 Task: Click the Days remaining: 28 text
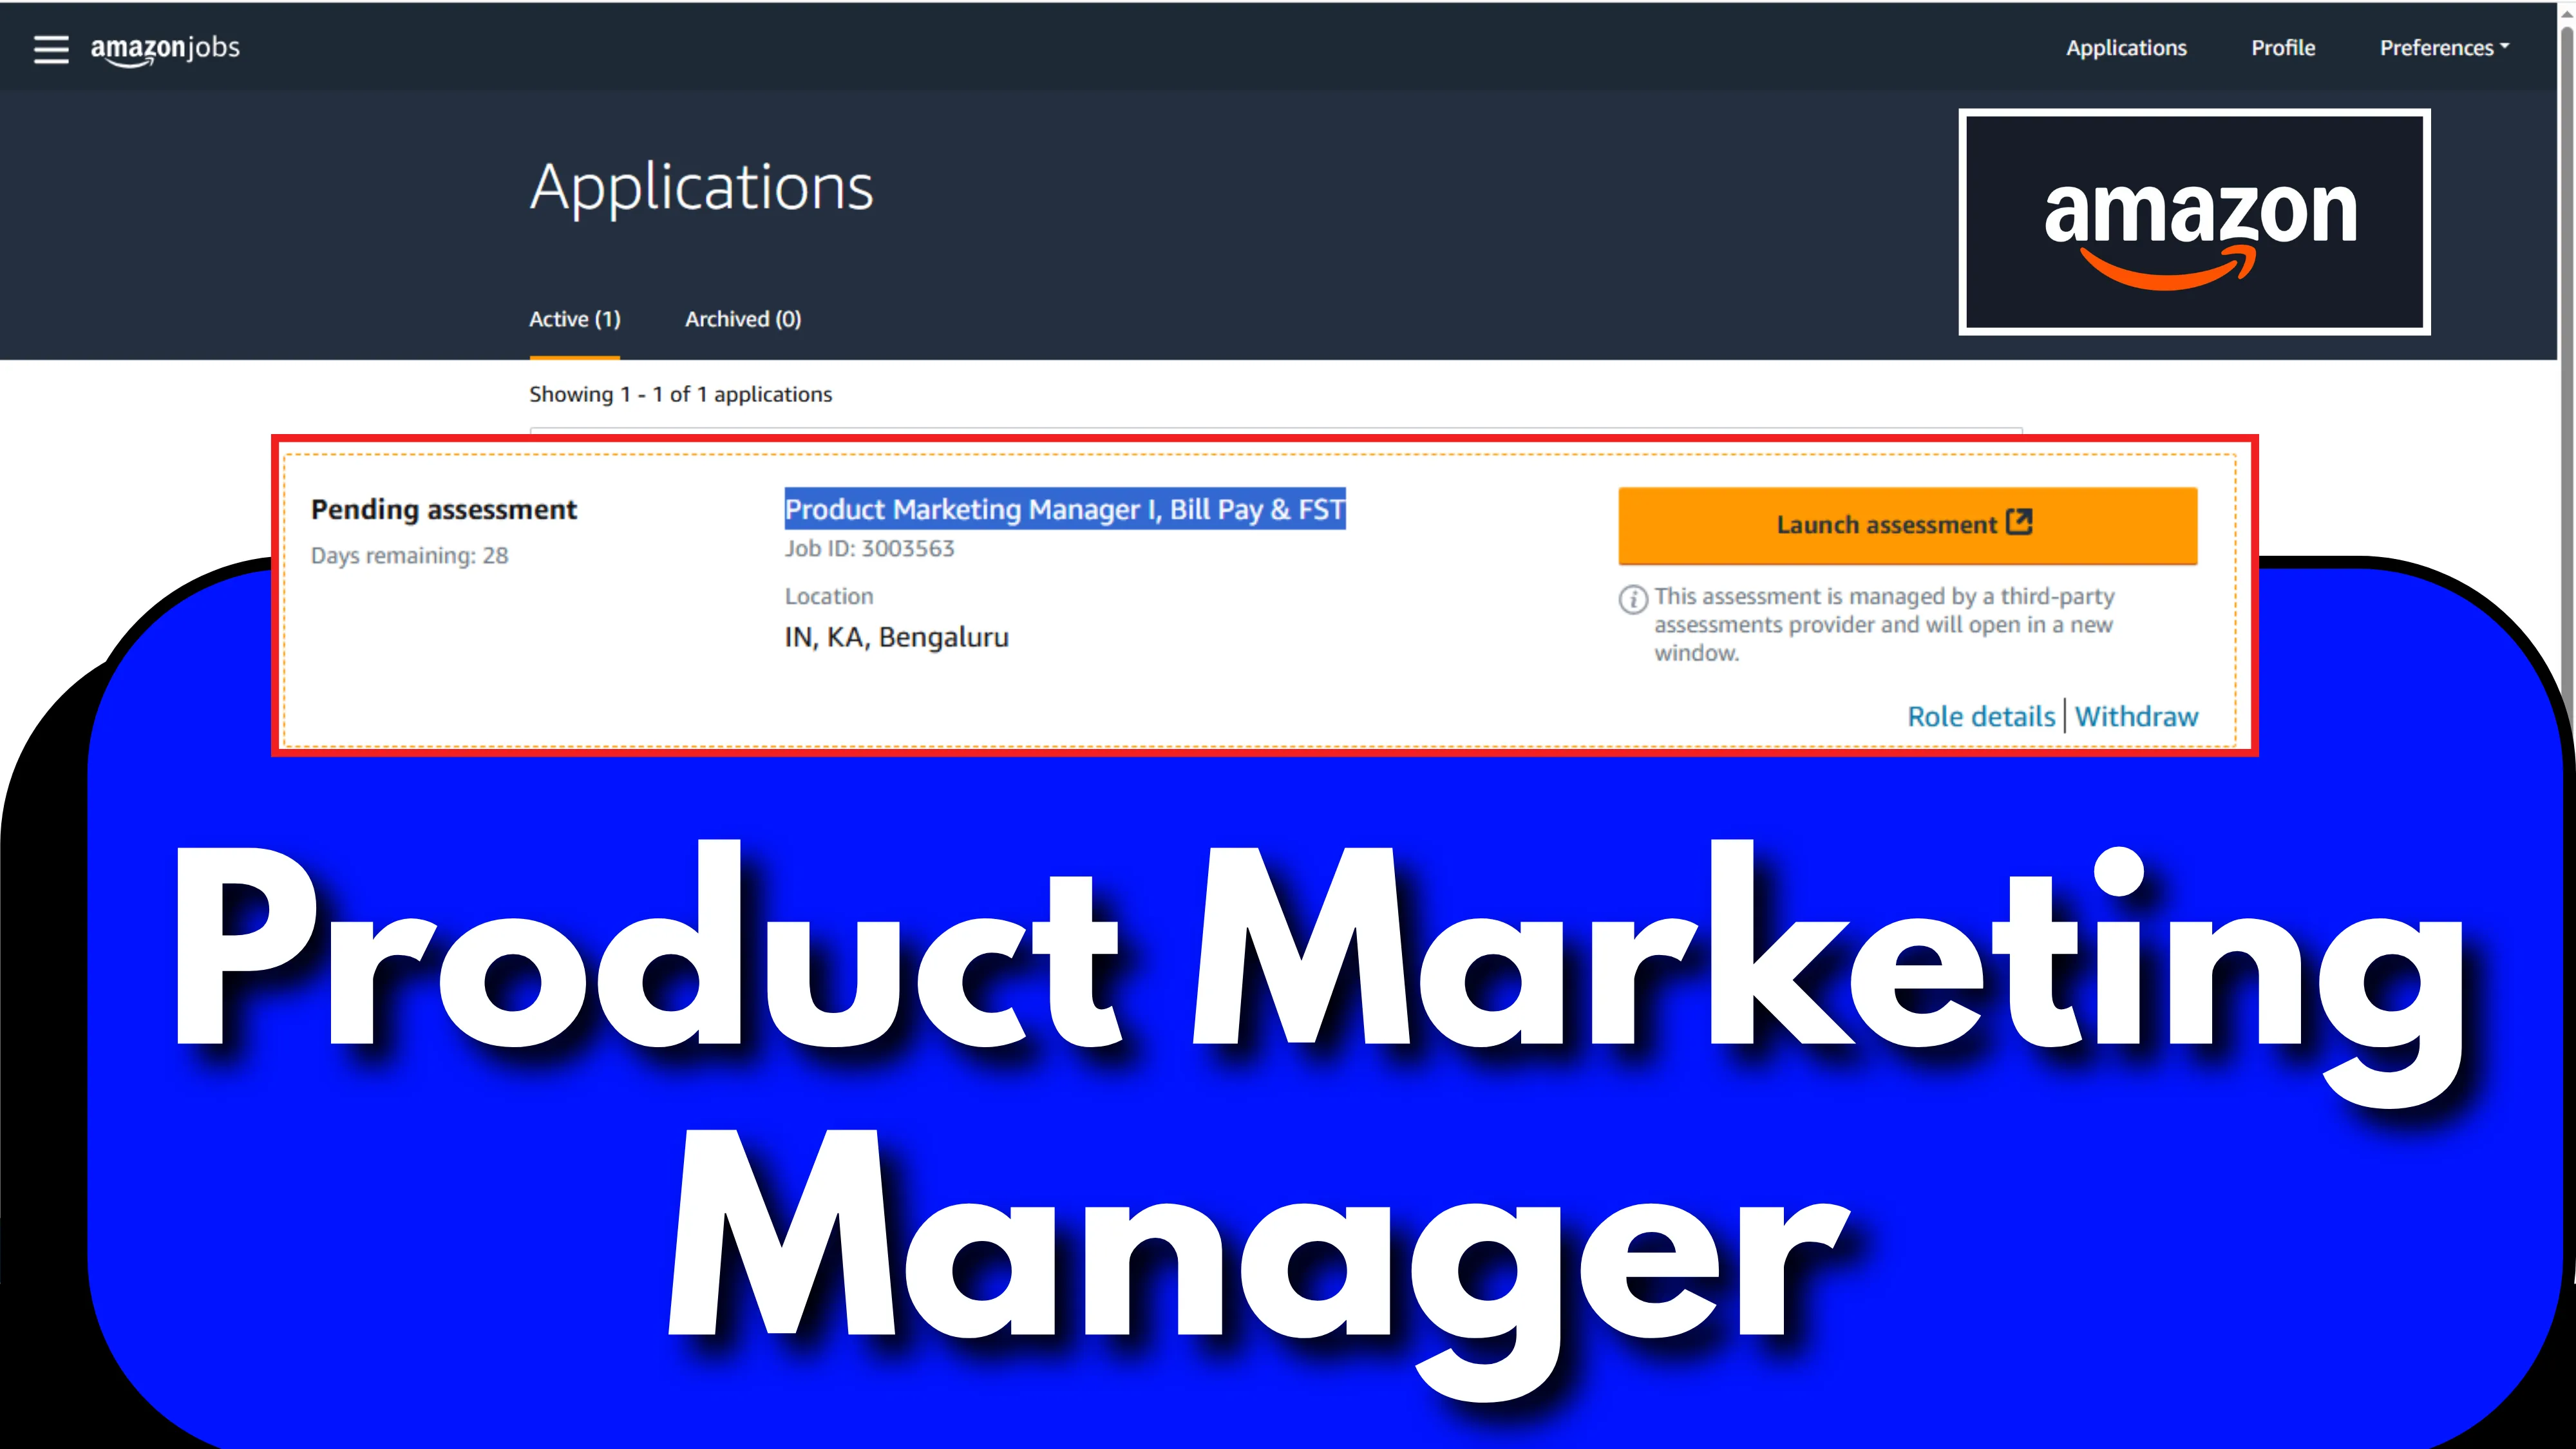409,556
